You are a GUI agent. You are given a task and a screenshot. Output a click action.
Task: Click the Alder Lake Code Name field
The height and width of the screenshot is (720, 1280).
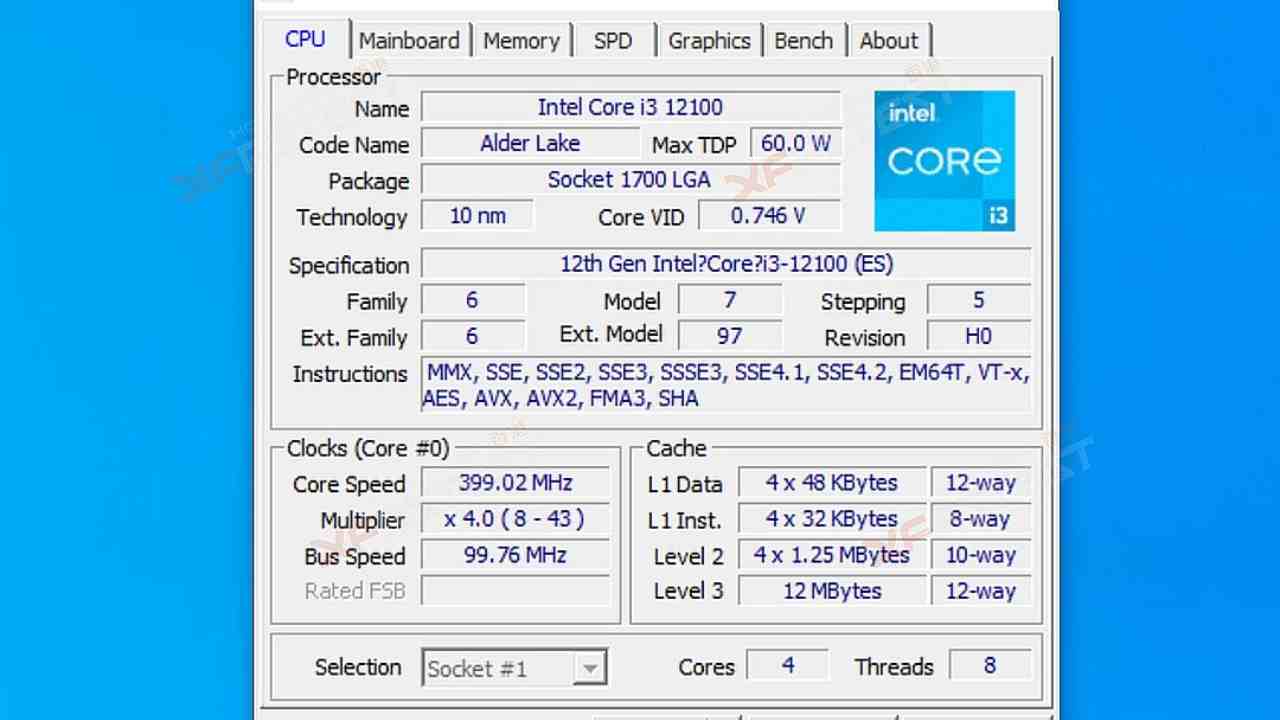[529, 144]
